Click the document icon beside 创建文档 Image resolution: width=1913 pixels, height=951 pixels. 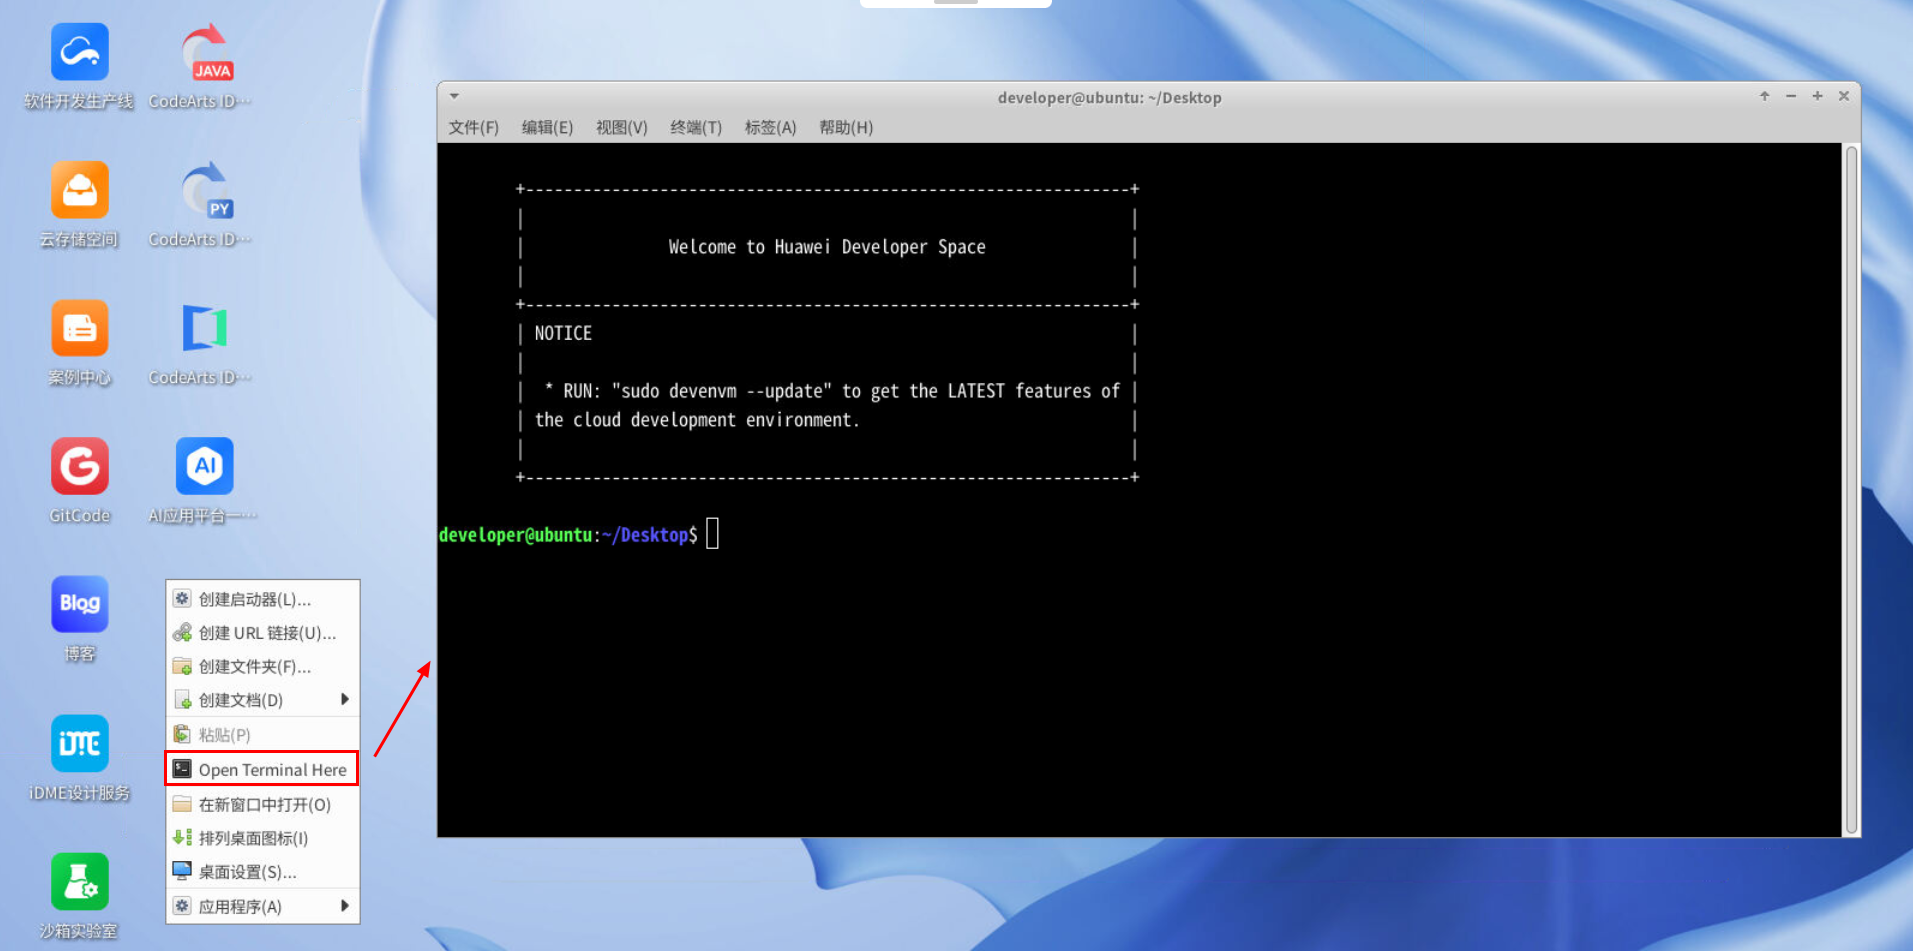[182, 700]
